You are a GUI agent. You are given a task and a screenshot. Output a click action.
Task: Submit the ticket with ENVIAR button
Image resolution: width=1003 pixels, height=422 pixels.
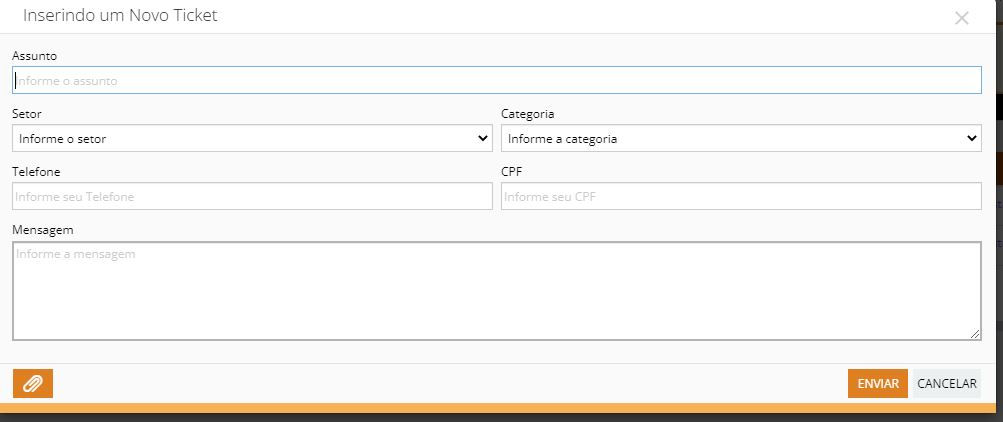click(x=878, y=384)
